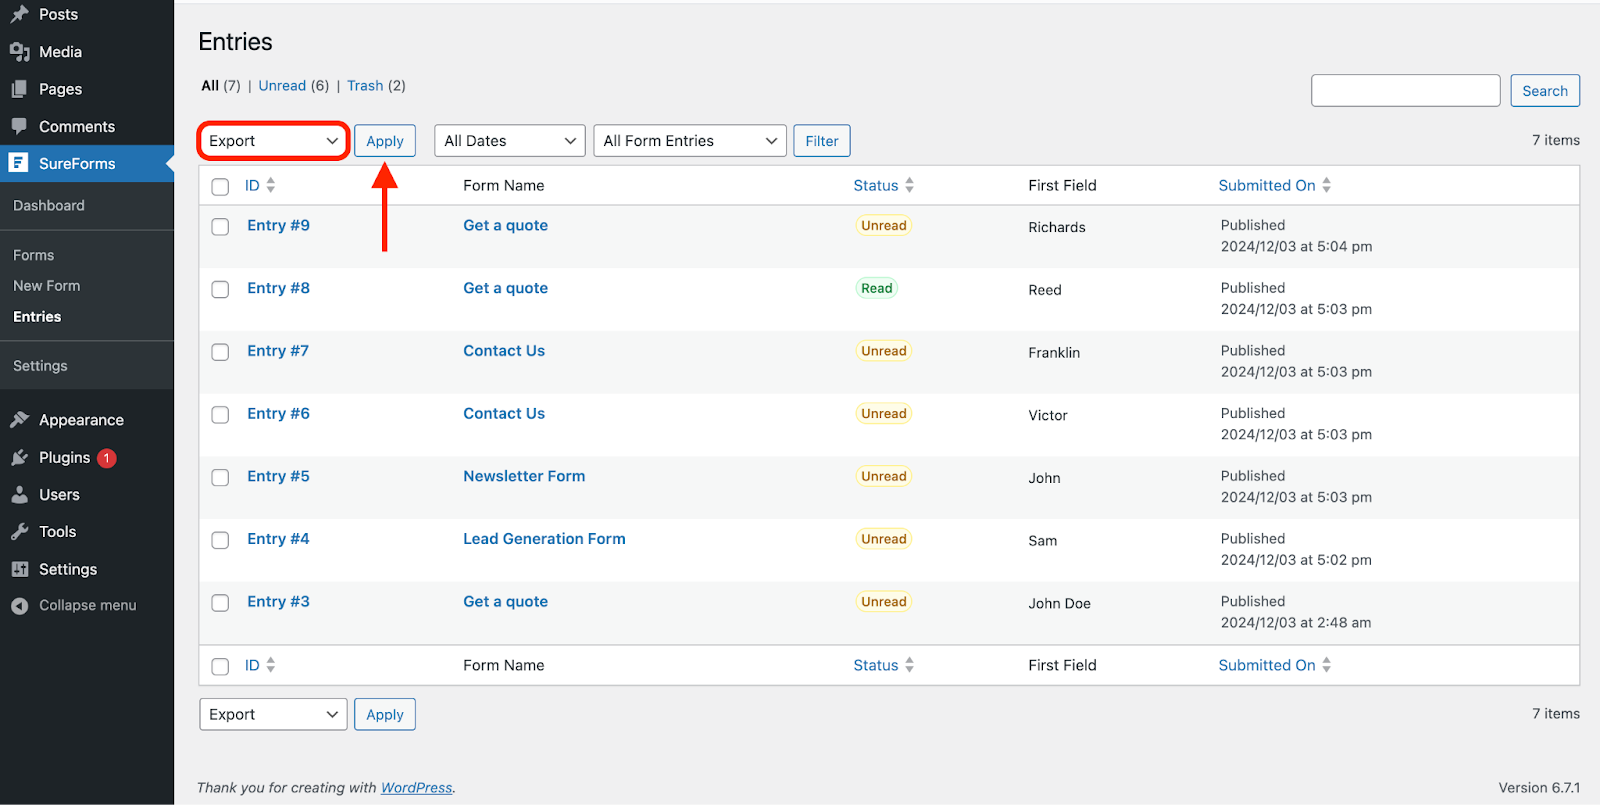Click sort arrows beside bottom ID header
The width and height of the screenshot is (1600, 805).
271,665
